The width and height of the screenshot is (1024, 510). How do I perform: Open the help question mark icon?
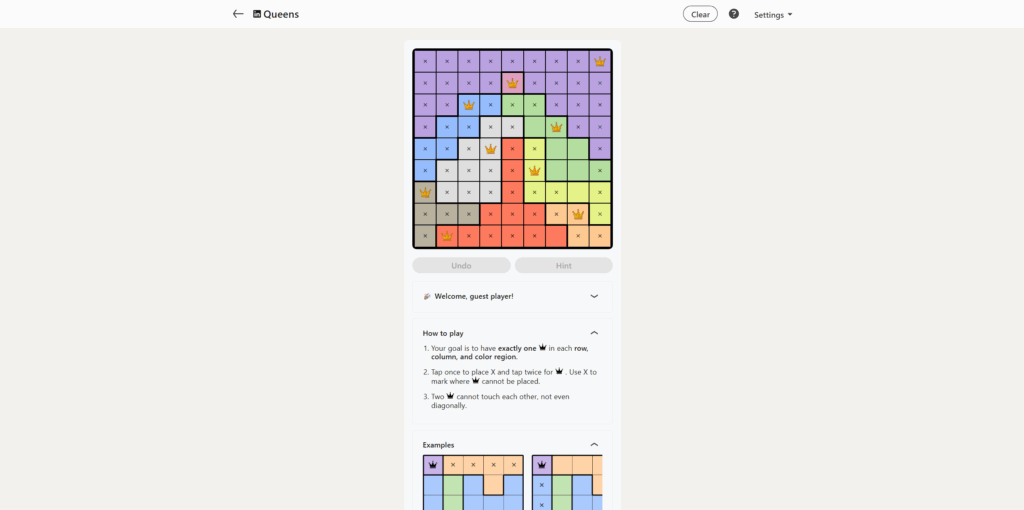coord(734,14)
